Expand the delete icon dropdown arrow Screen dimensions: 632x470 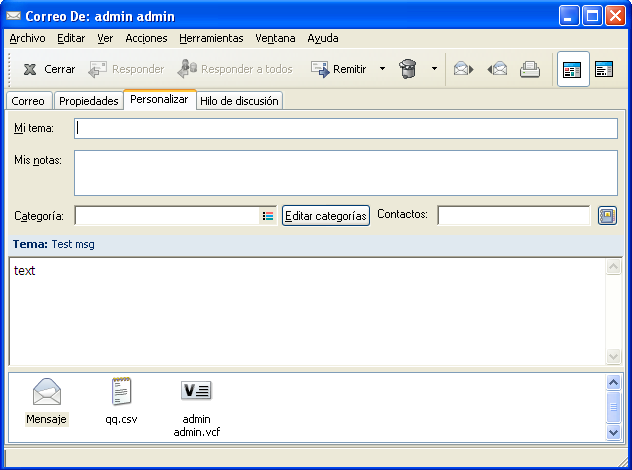click(434, 69)
